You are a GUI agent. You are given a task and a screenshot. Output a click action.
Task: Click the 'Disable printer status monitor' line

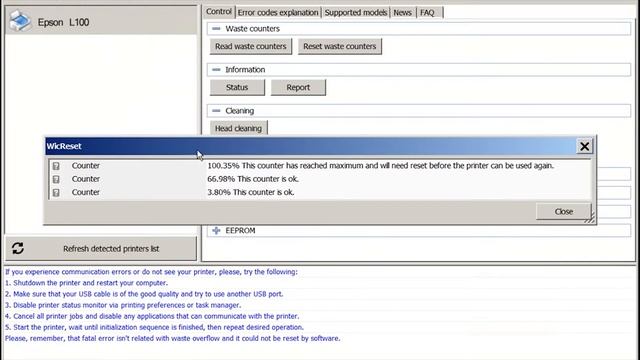123,305
